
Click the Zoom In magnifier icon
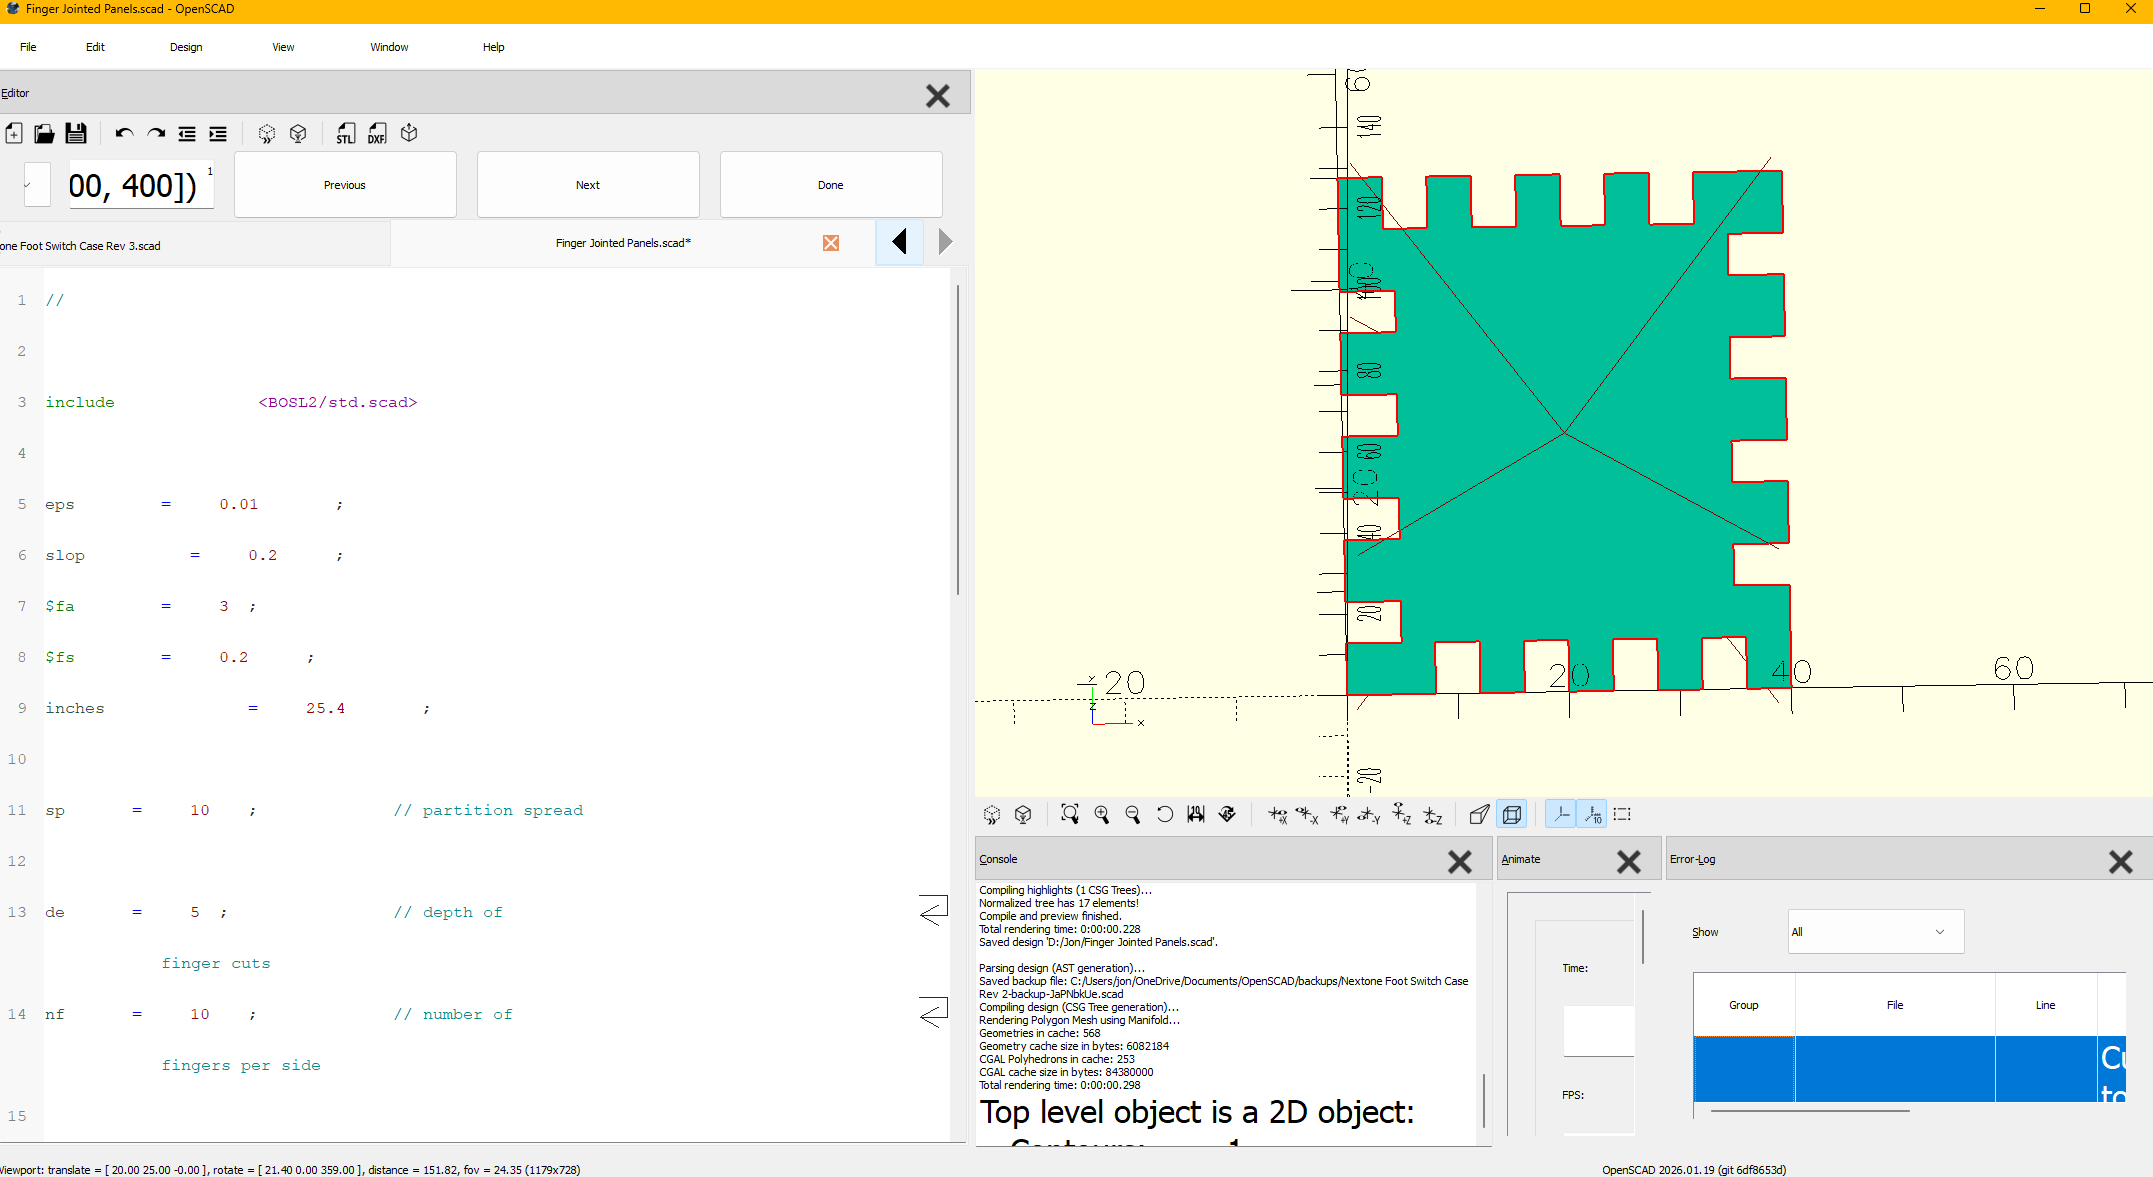coord(1101,815)
